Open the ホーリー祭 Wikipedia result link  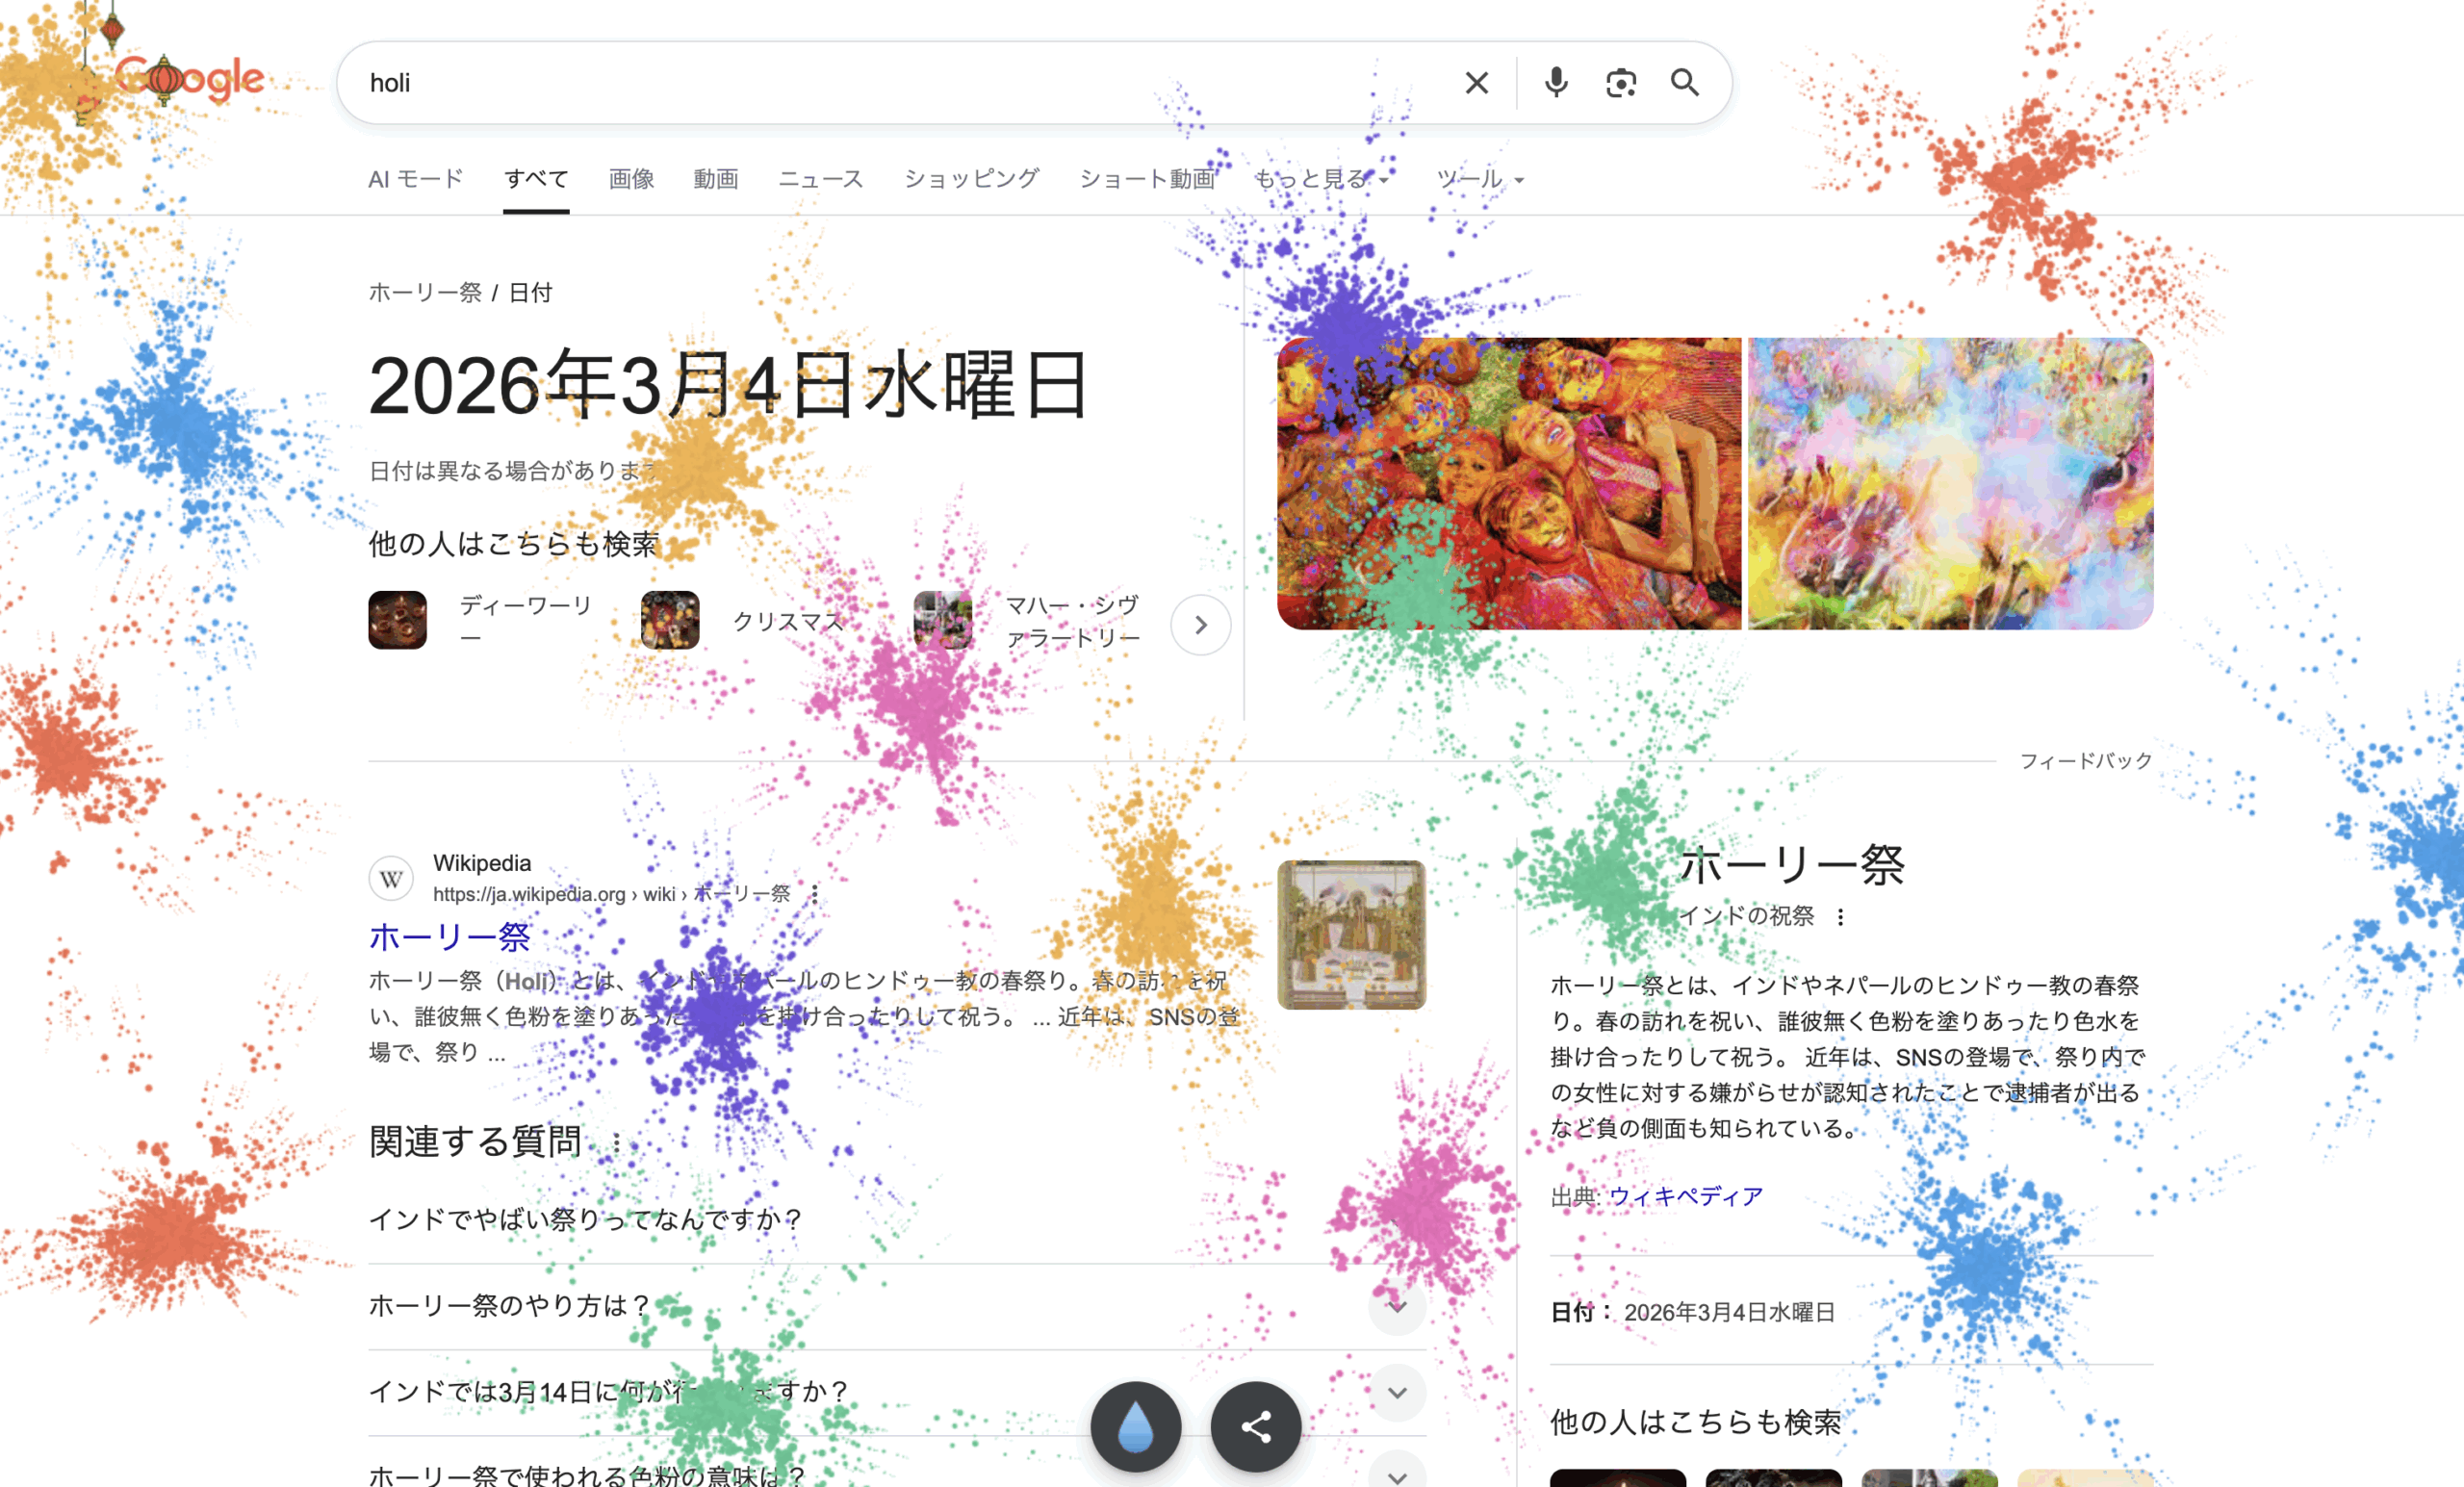pos(450,937)
